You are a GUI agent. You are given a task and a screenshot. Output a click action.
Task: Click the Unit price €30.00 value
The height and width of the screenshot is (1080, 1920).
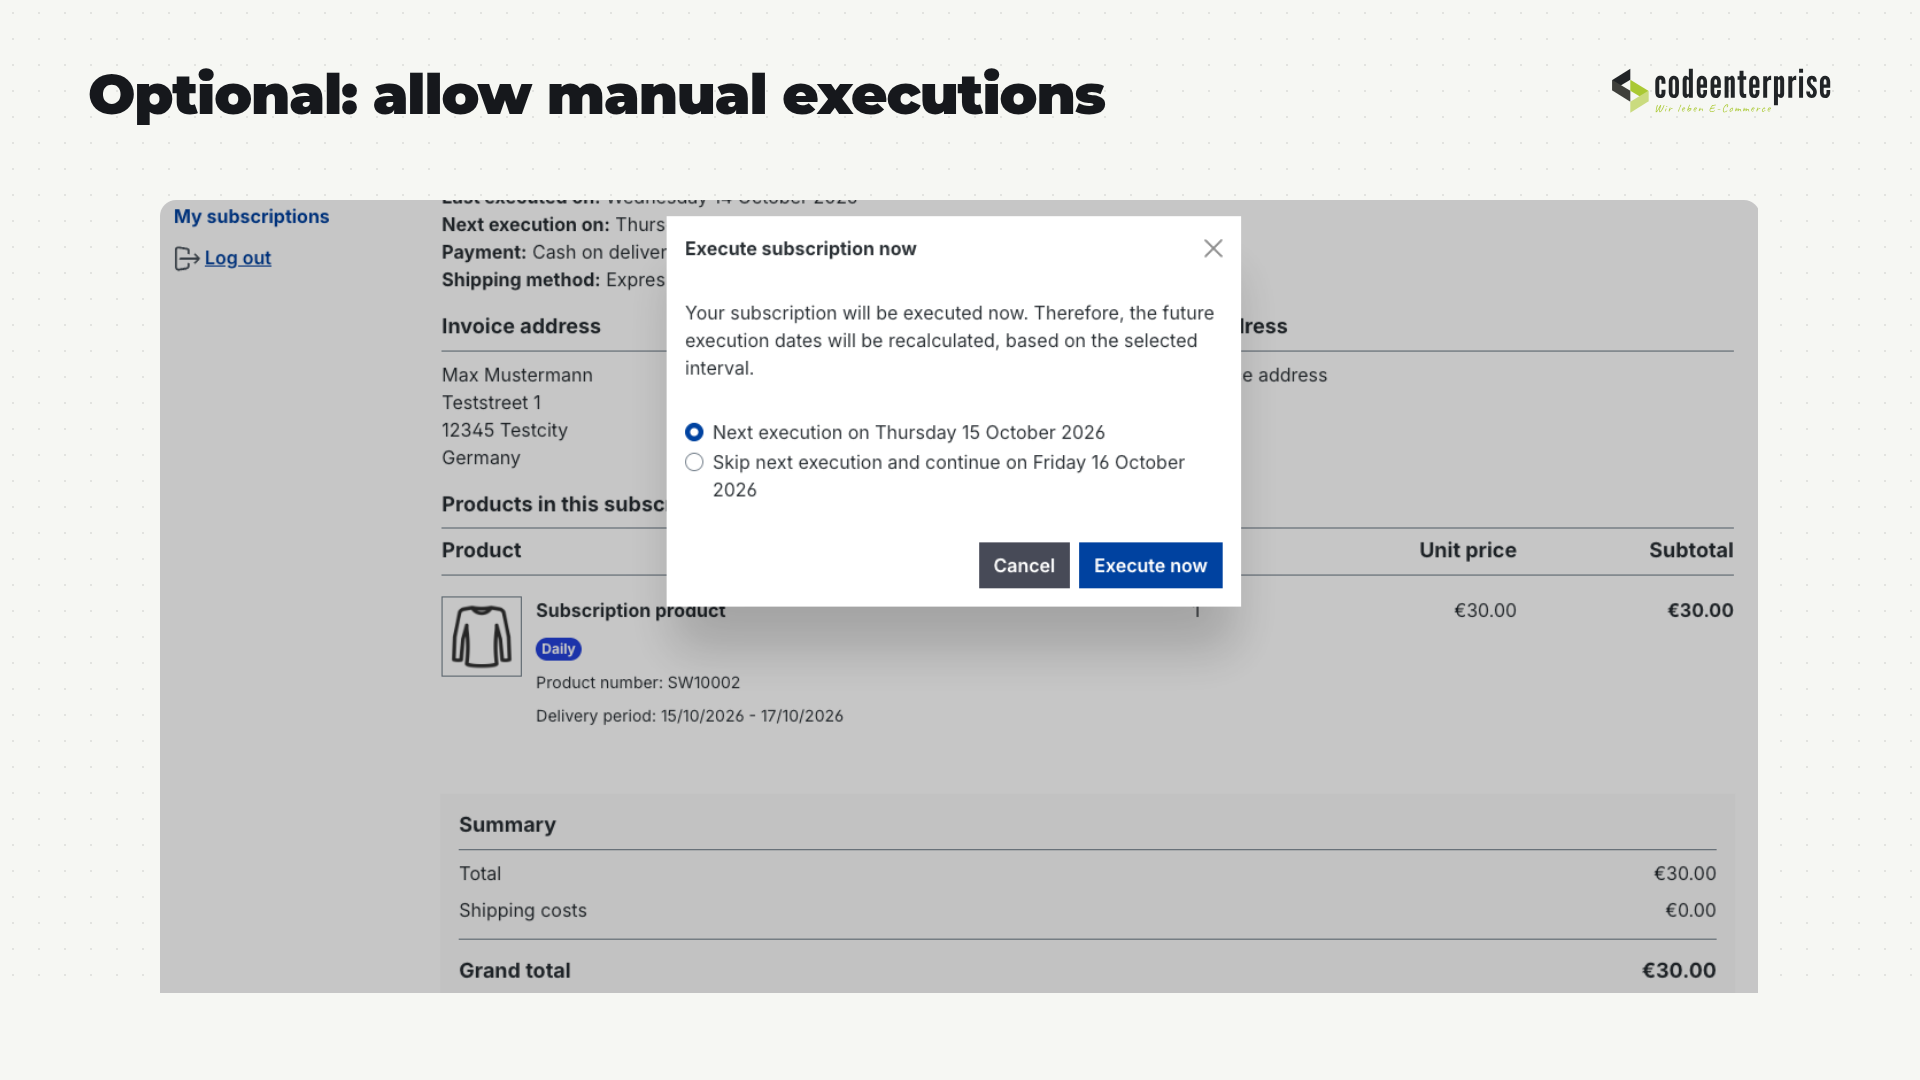[x=1485, y=610]
